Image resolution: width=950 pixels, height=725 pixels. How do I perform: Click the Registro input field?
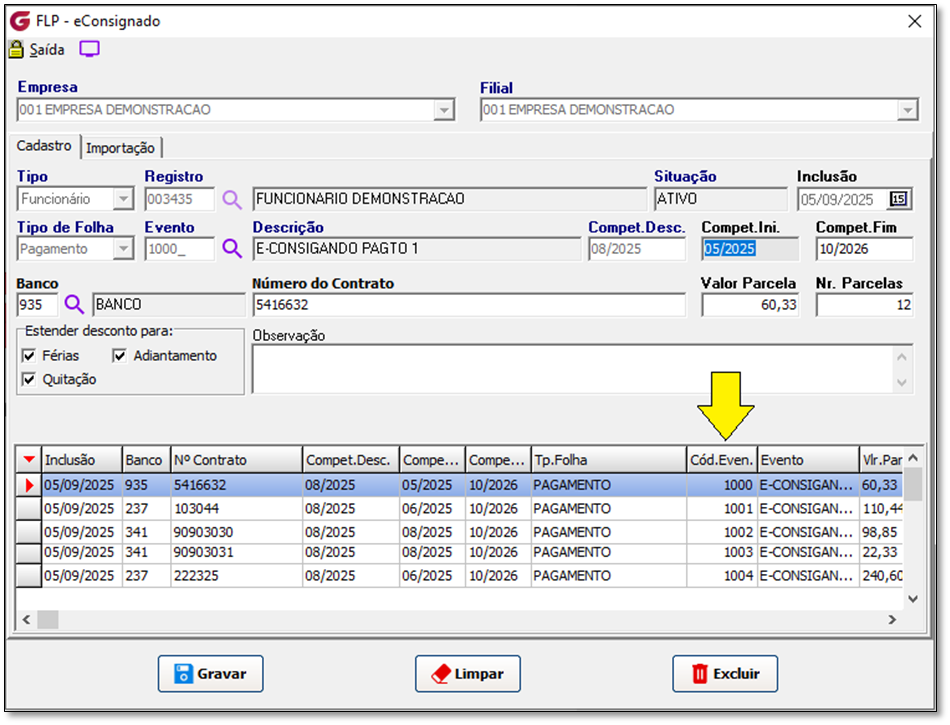[180, 199]
